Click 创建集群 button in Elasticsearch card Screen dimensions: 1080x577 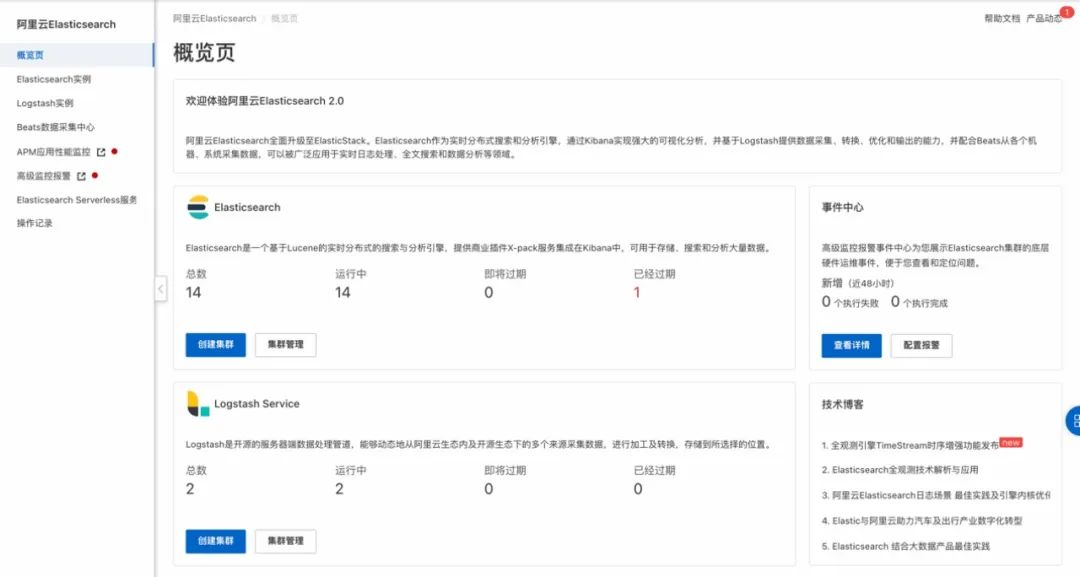point(216,345)
